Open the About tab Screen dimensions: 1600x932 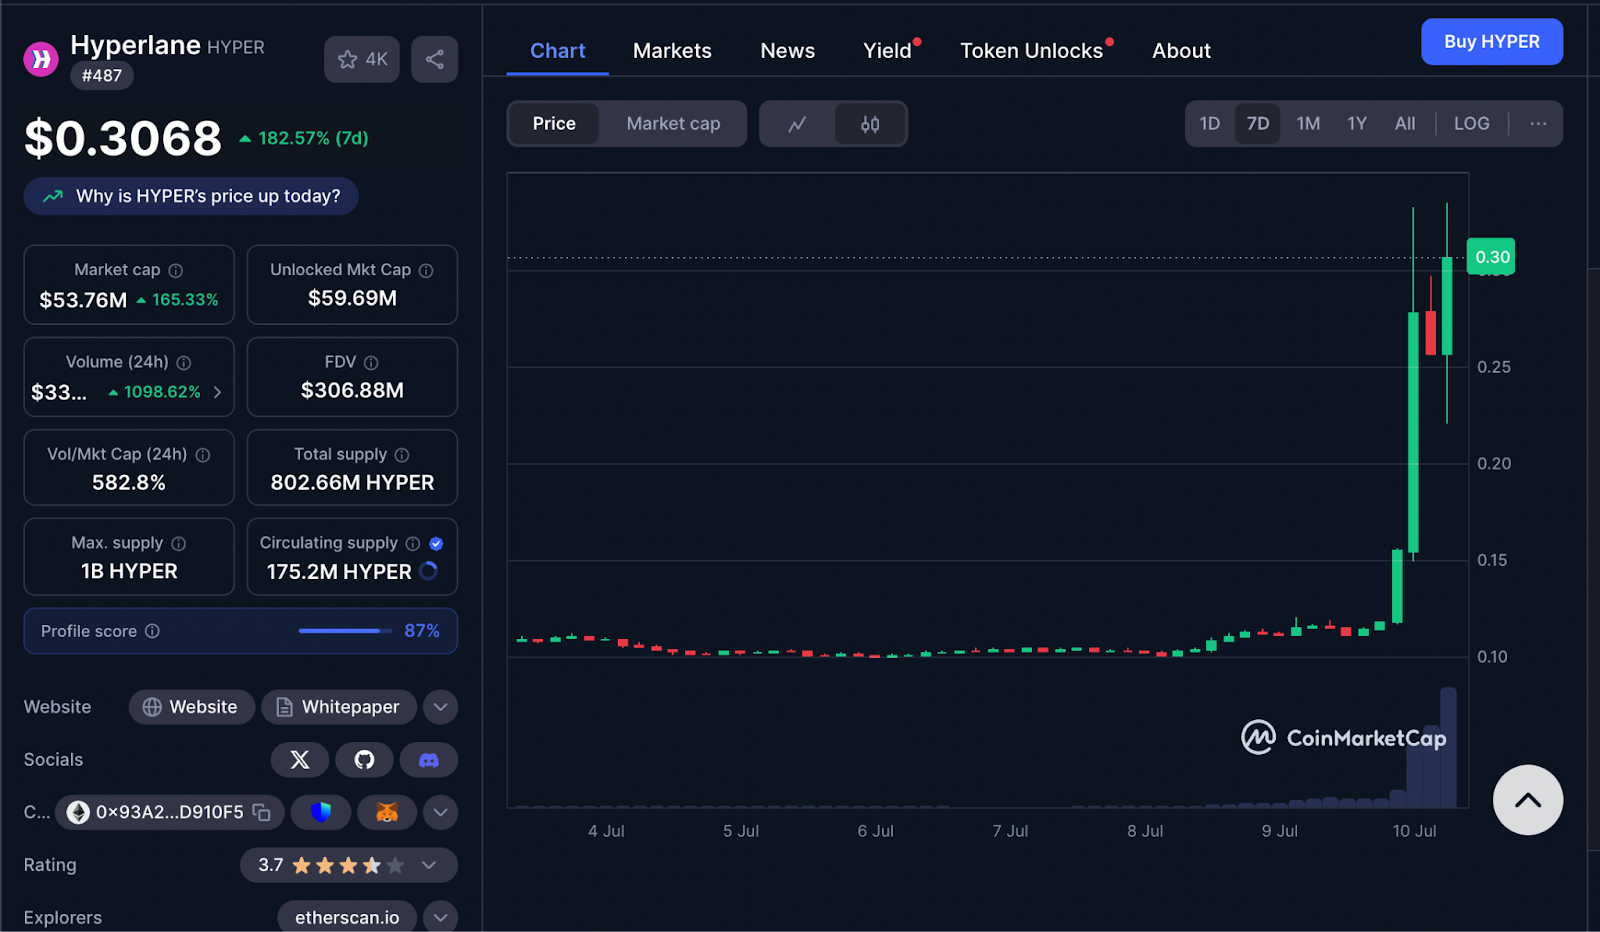[1181, 51]
